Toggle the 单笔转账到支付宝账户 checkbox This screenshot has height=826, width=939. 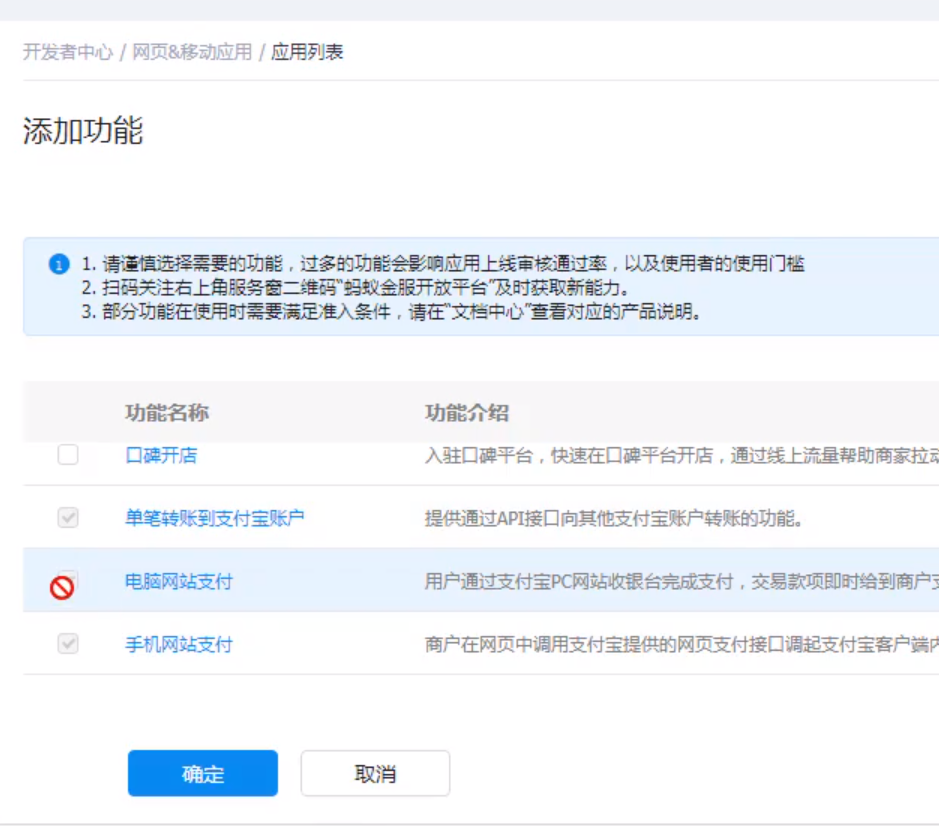point(67,518)
